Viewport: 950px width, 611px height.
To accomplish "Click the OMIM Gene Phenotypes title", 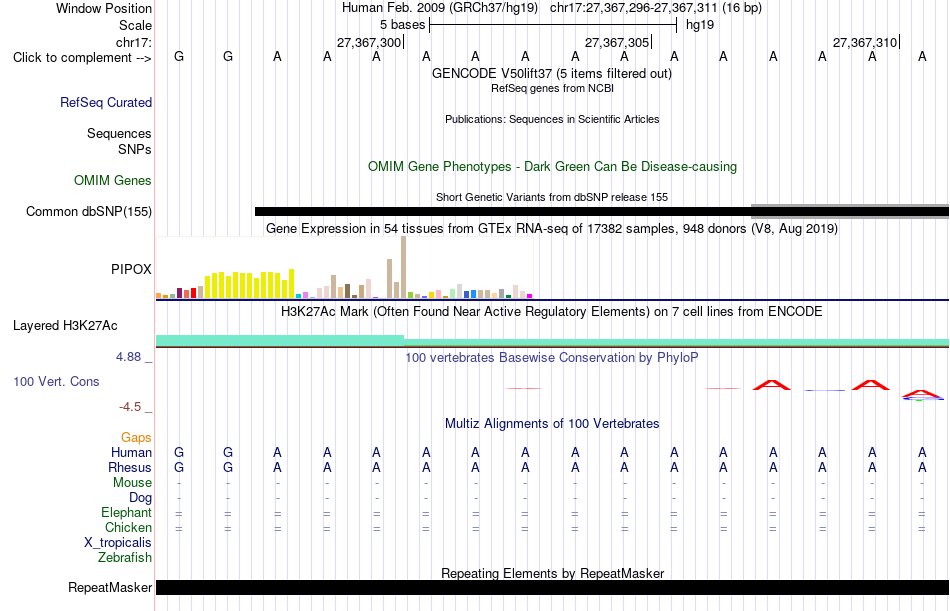I will pos(553,167).
